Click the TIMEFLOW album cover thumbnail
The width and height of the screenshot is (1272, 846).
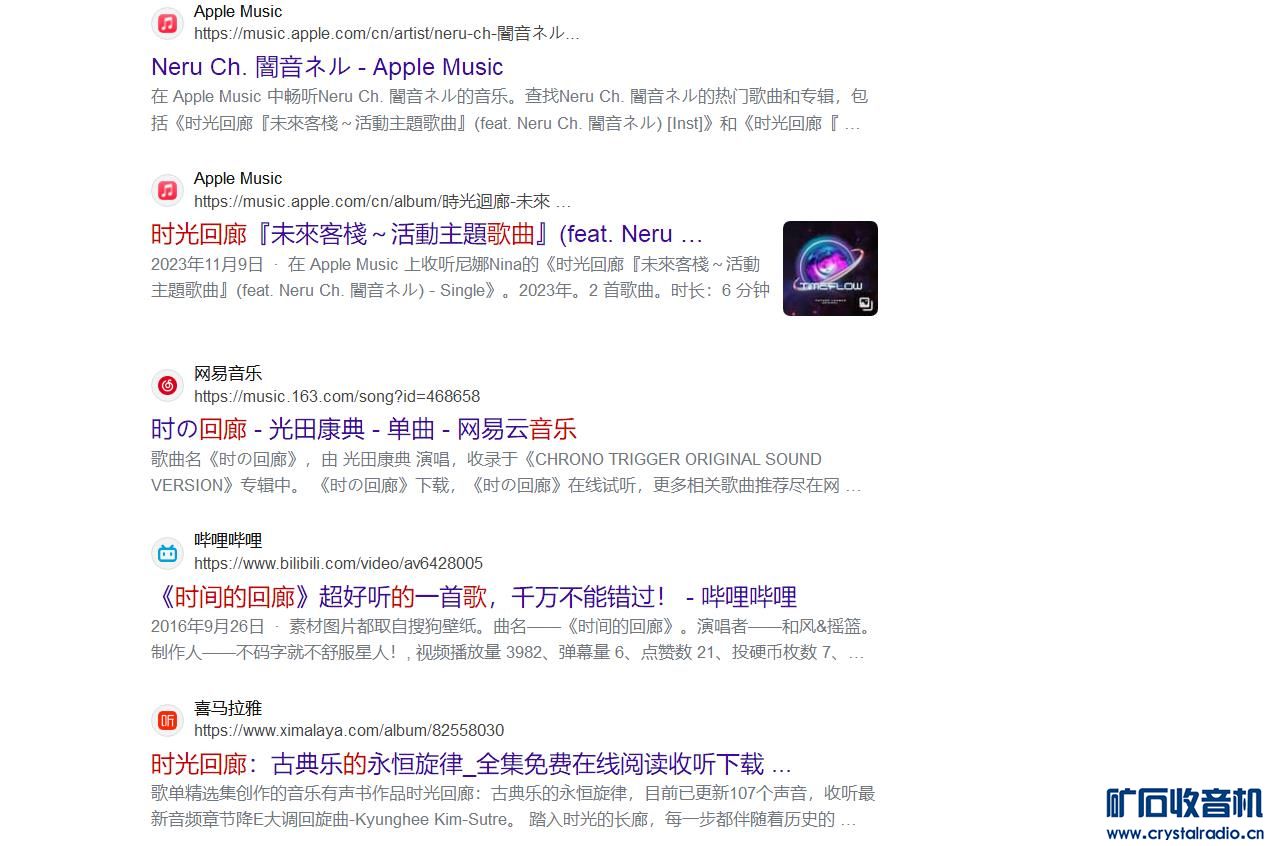(x=830, y=268)
